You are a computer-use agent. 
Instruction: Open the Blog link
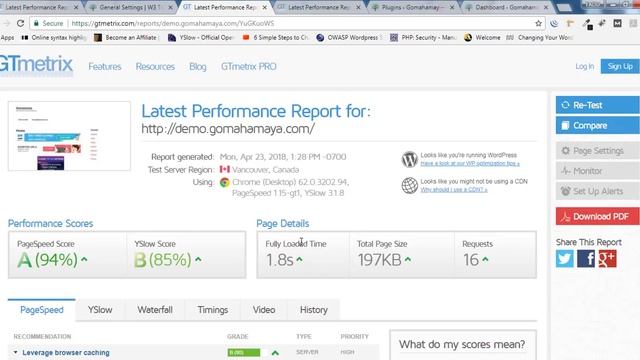coord(198,67)
